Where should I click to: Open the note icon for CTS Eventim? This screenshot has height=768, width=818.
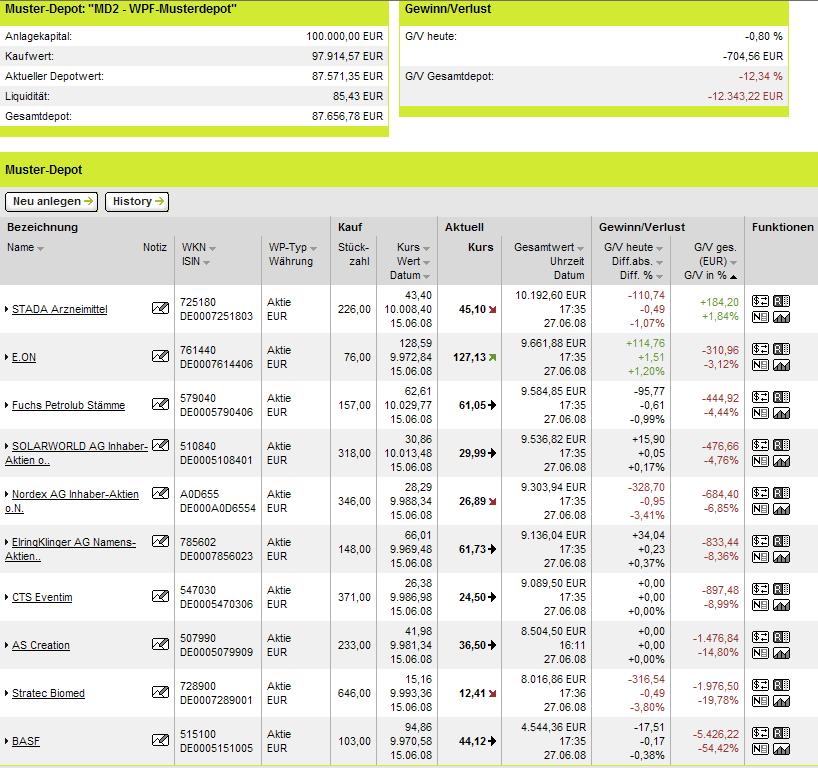point(160,596)
